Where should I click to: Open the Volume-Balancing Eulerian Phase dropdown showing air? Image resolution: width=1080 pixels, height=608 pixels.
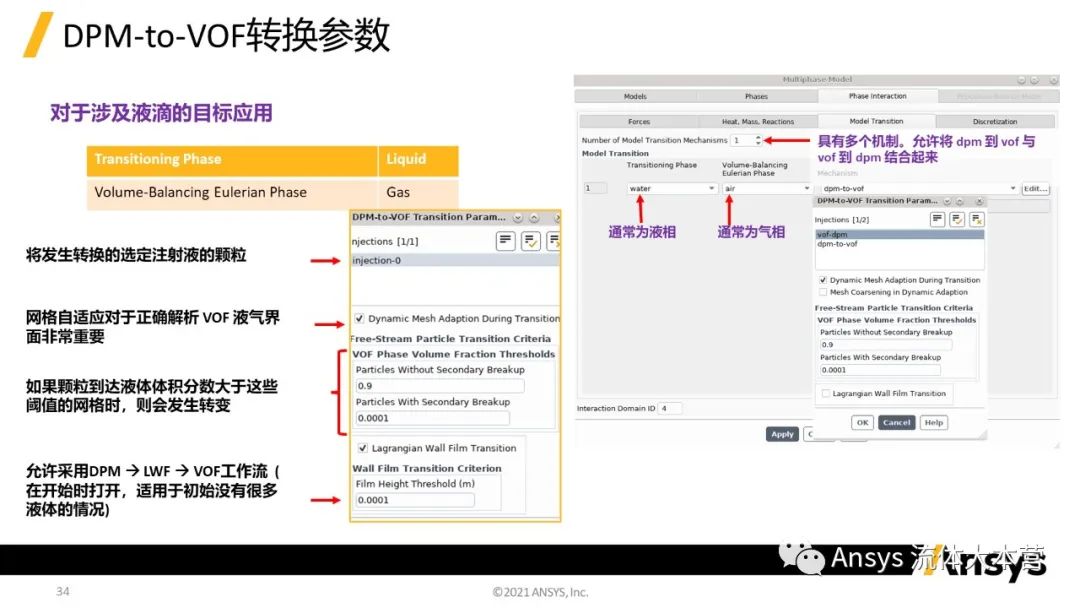pos(766,188)
